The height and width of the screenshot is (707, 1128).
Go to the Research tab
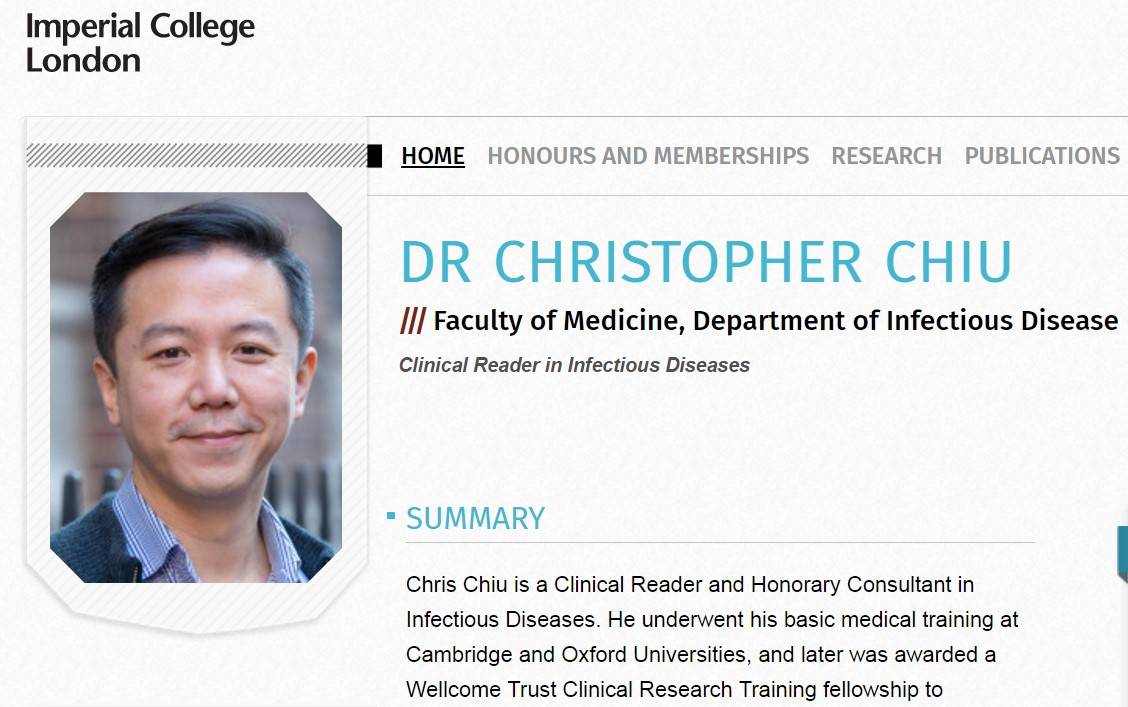886,156
